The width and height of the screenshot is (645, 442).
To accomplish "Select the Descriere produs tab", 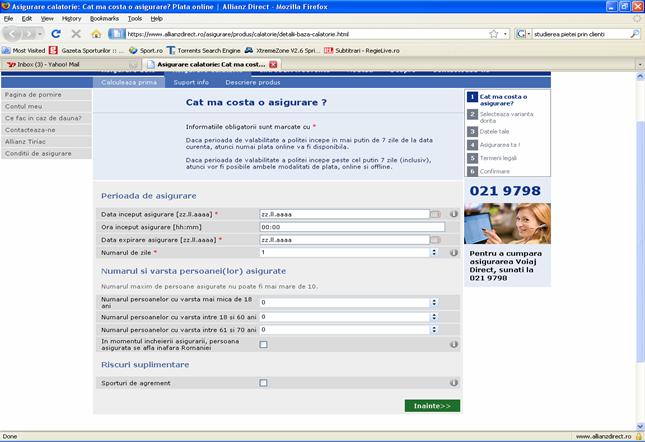I will click(253, 82).
